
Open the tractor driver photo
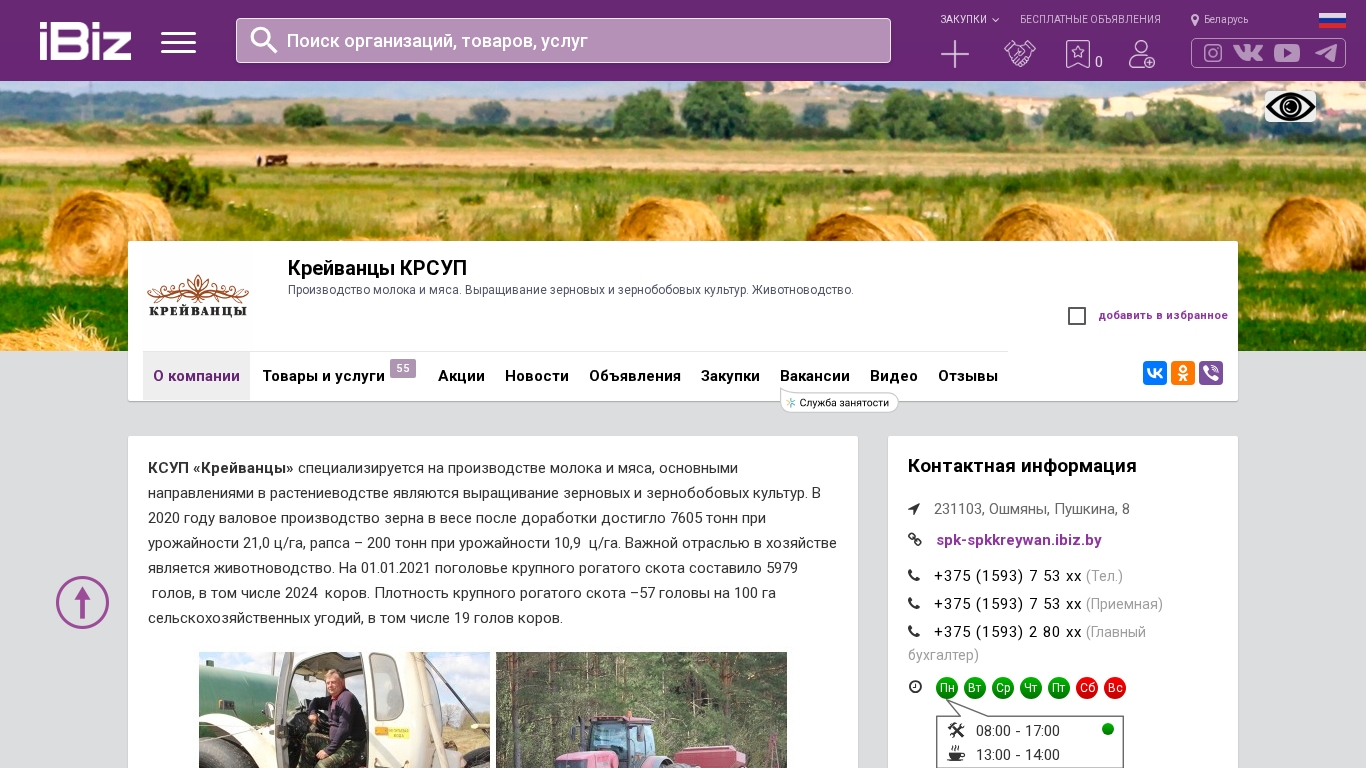344,710
